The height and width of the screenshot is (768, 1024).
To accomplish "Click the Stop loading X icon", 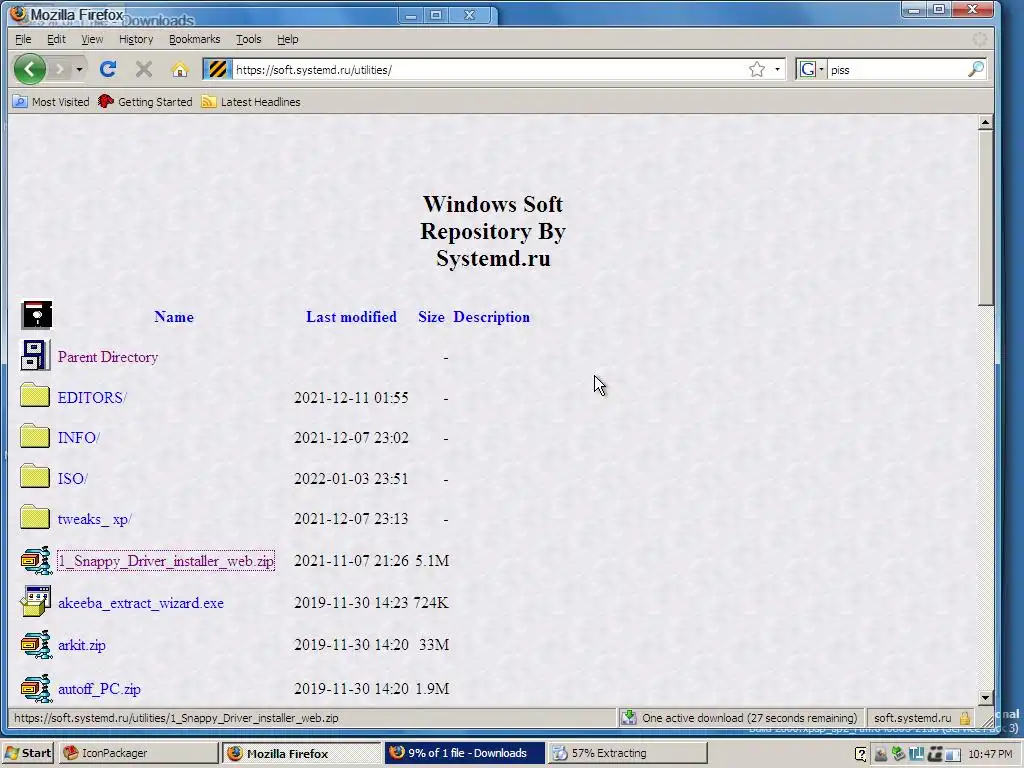I will 144,69.
